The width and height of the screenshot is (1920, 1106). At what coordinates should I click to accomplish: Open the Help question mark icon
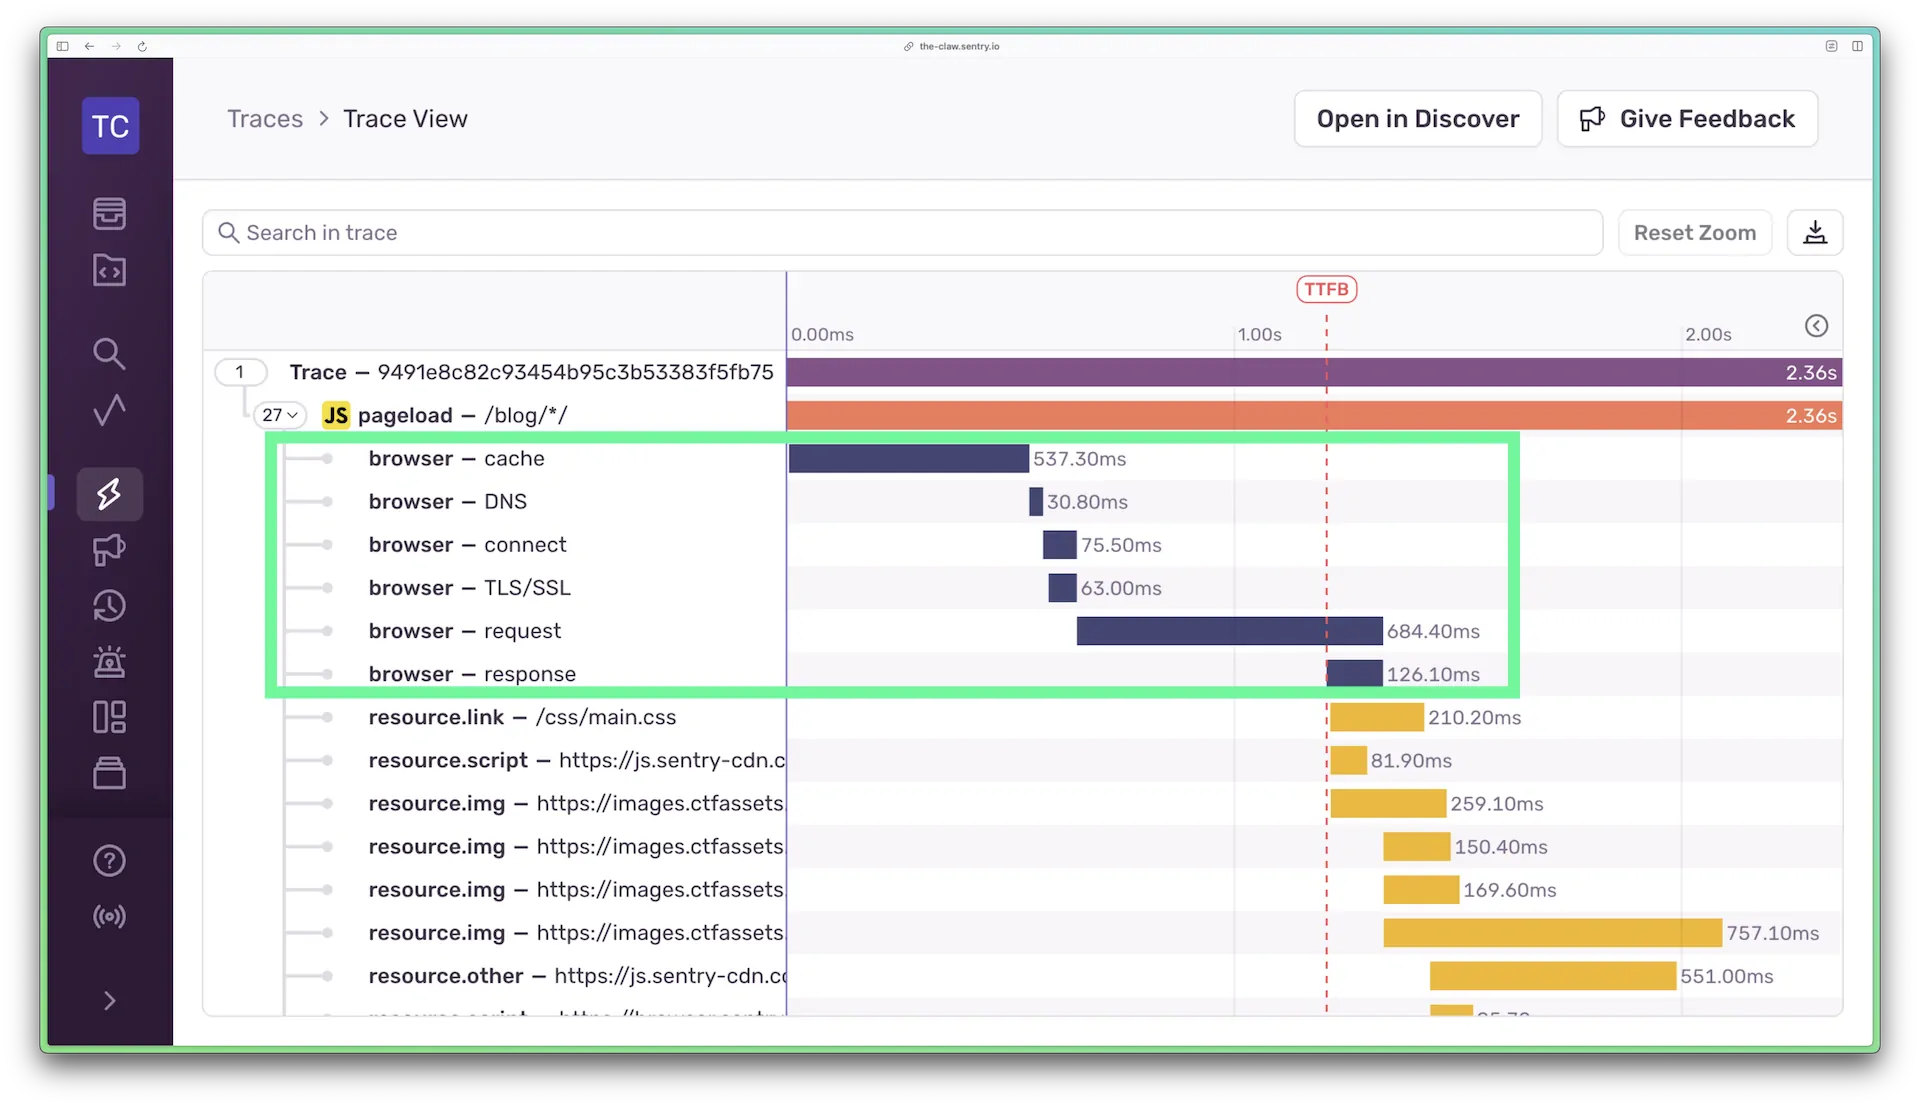109,860
